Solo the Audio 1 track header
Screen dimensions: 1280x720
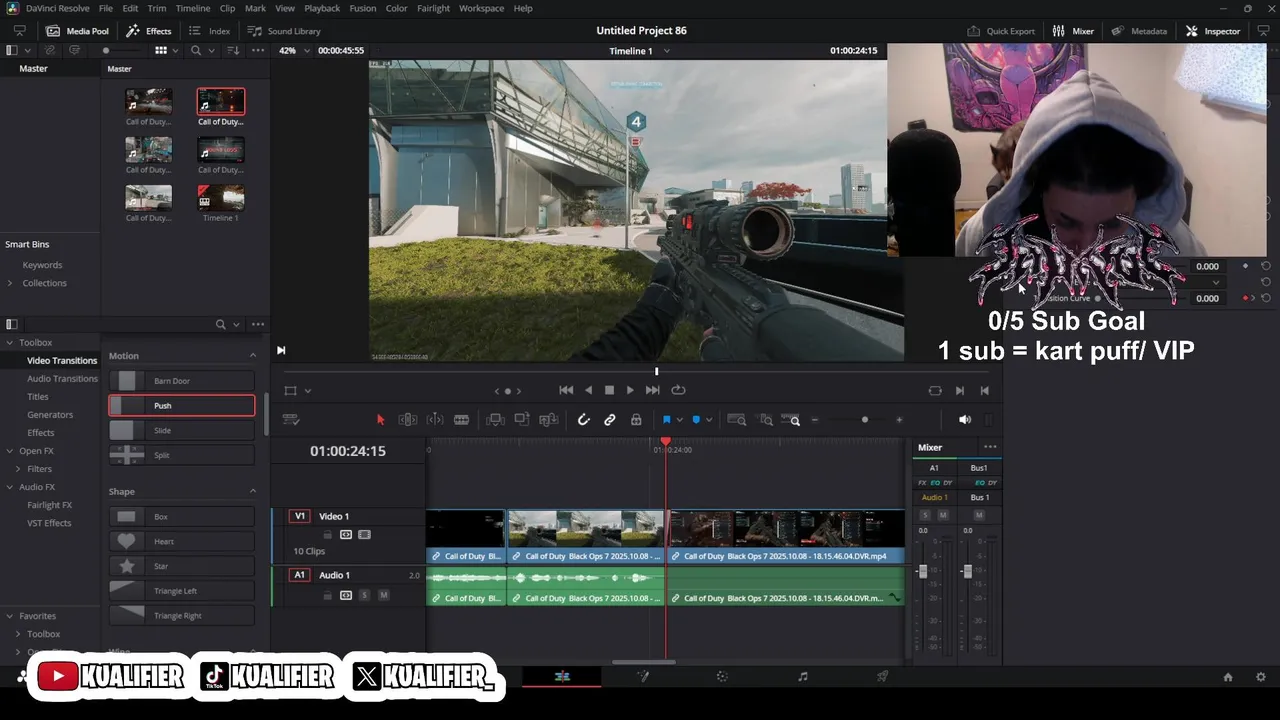[x=364, y=595]
